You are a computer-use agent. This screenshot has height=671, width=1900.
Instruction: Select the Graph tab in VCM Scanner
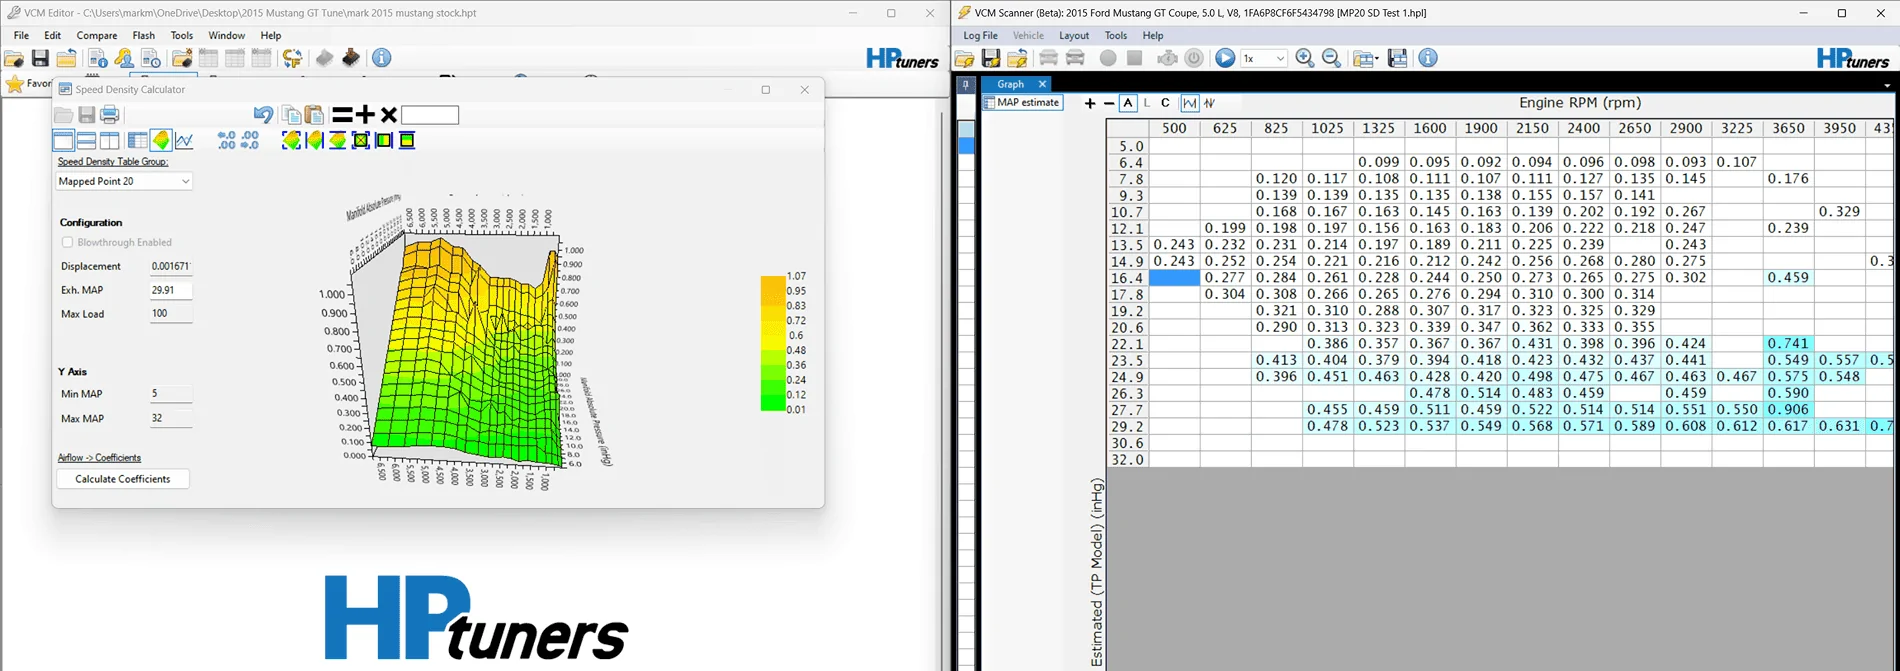pos(1010,84)
